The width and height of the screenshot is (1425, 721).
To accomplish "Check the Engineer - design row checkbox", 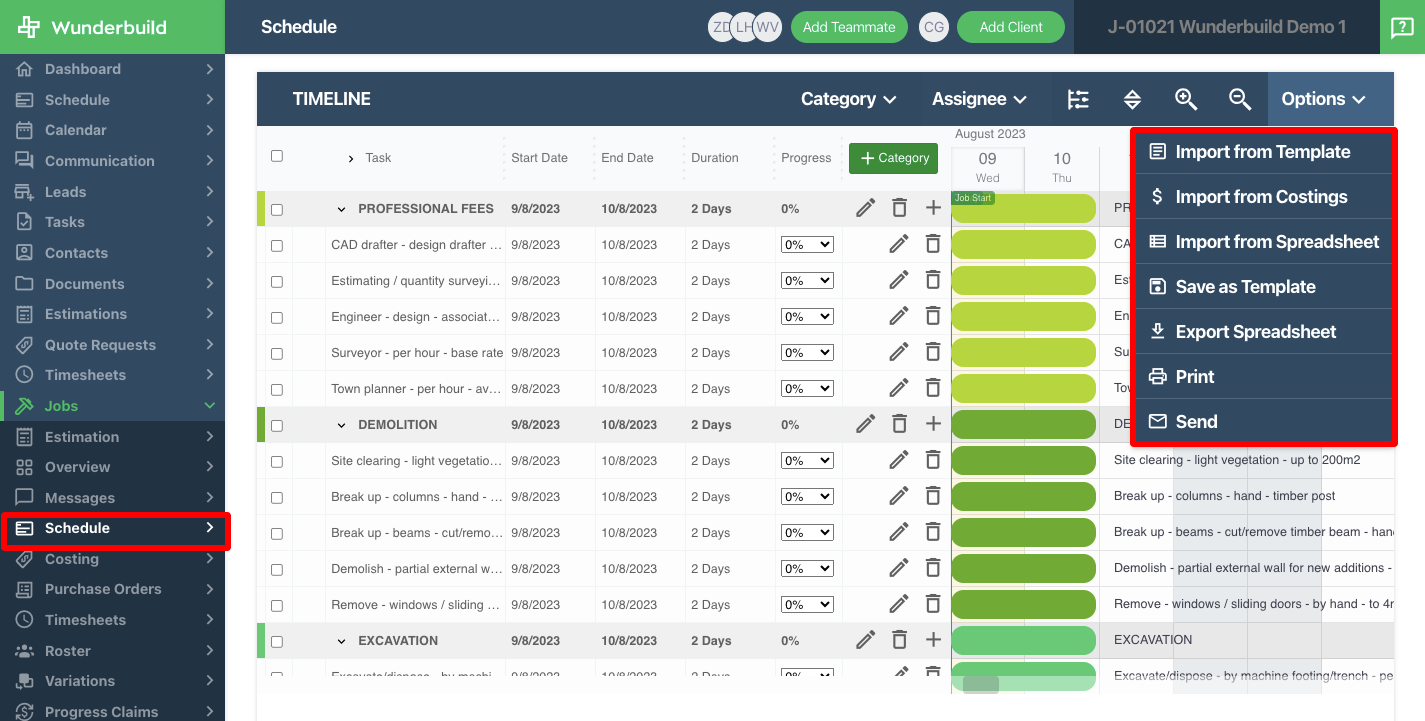I will point(277,318).
